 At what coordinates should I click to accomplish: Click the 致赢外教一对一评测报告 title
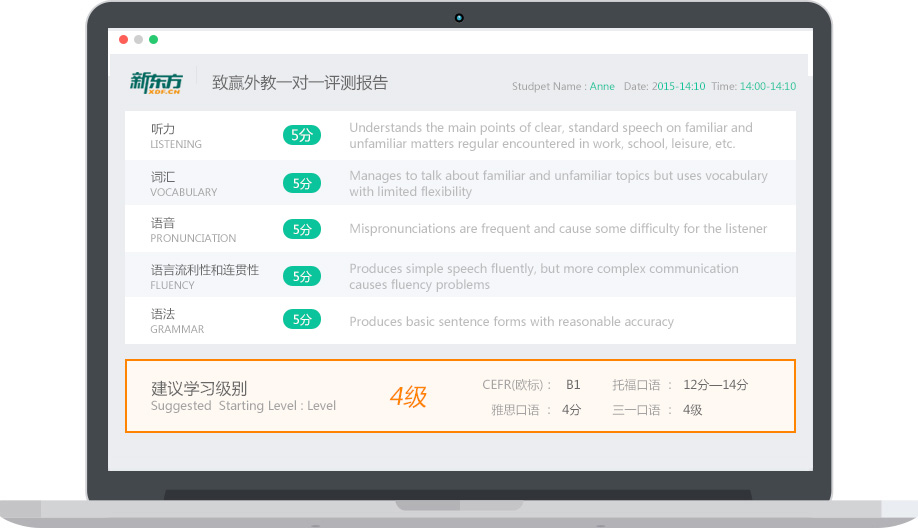(300, 83)
